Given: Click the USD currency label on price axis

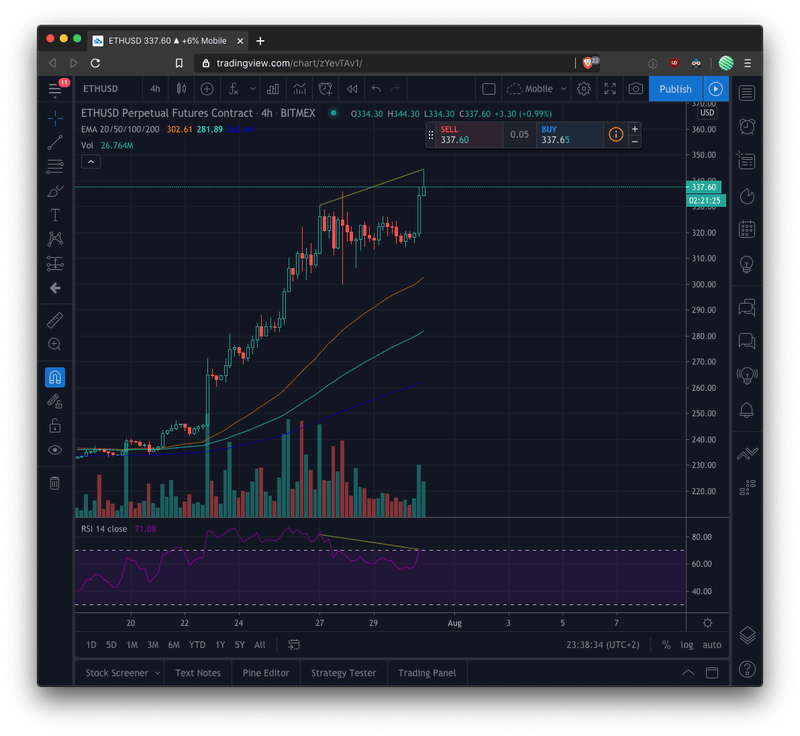Looking at the screenshot, I should point(707,113).
